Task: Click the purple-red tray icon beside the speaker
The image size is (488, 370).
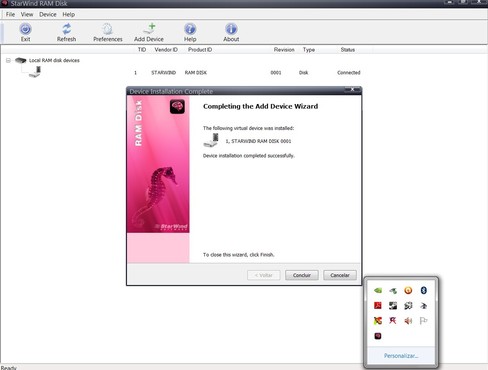Action: [393, 321]
